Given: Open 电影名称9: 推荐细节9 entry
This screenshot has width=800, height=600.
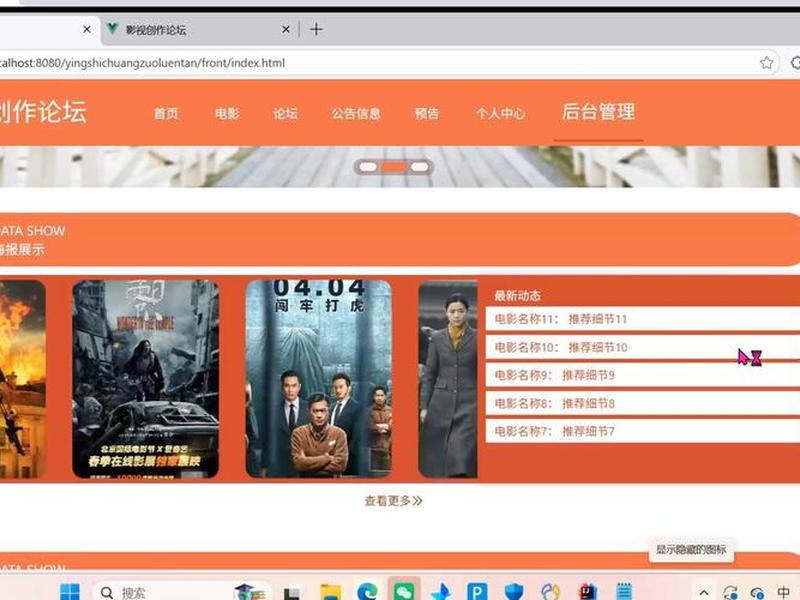Looking at the screenshot, I should click(642, 376).
